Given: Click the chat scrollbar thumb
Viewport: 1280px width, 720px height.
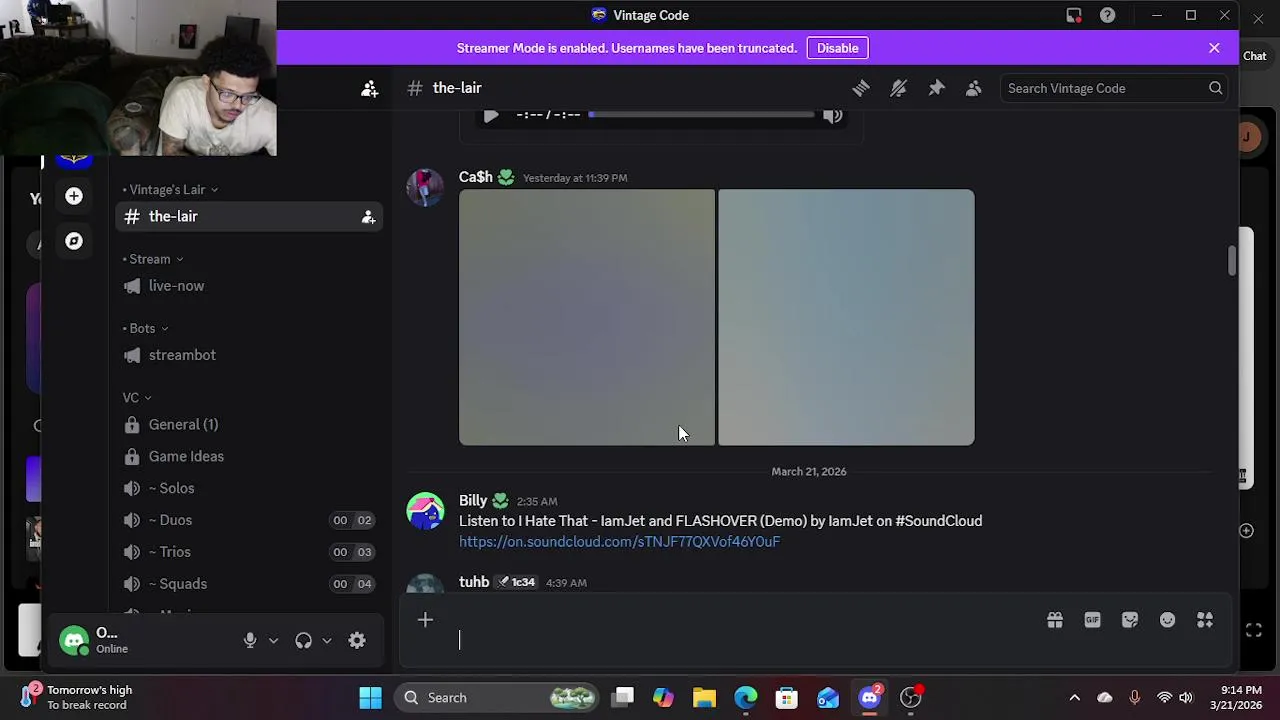Looking at the screenshot, I should click(1232, 261).
